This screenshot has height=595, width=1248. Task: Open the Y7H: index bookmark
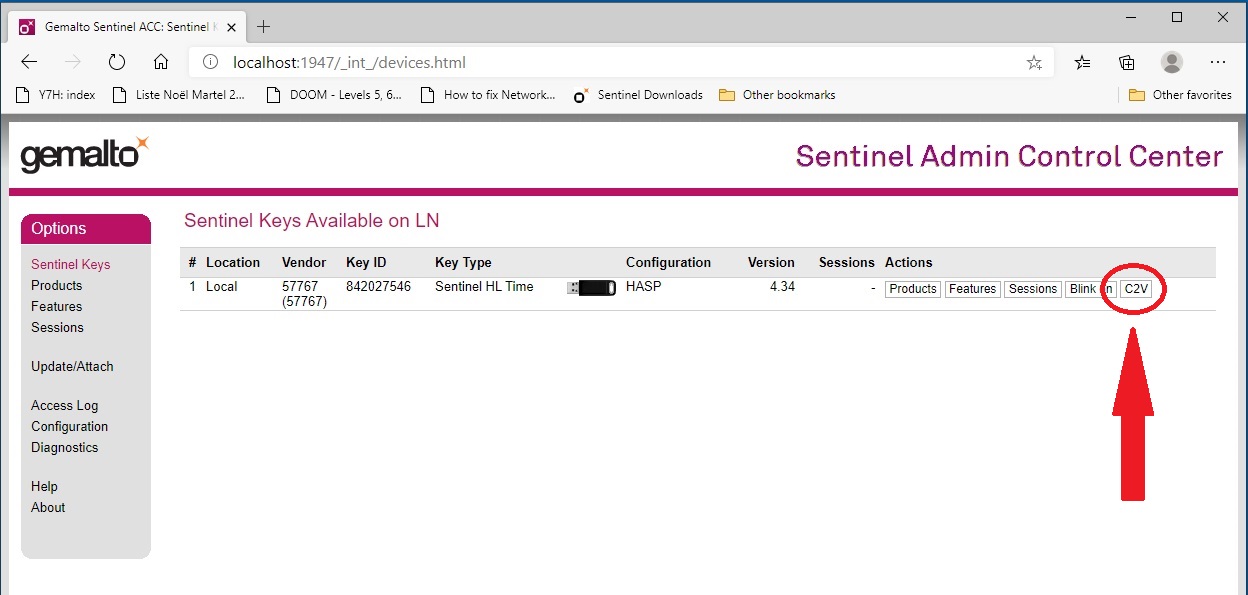57,95
